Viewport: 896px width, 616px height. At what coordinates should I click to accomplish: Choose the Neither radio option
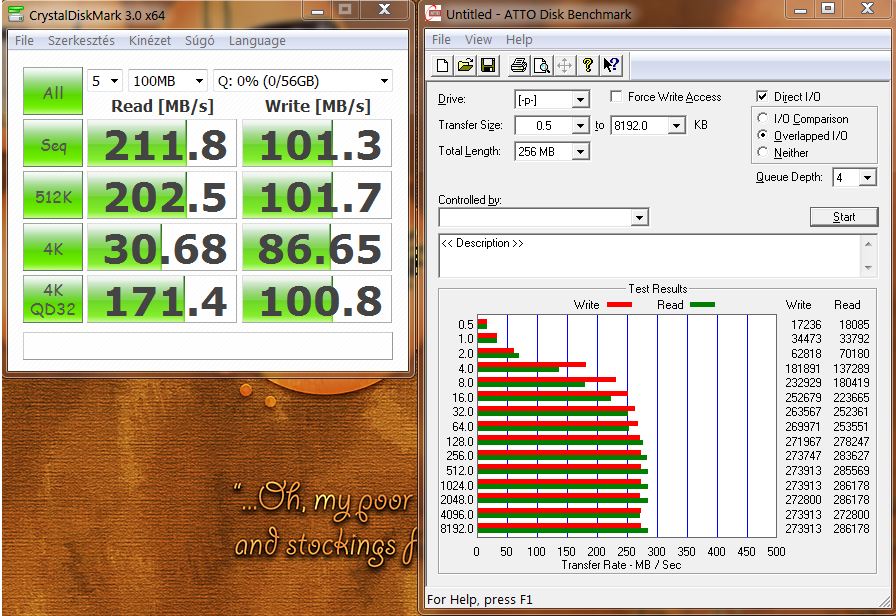pos(762,152)
